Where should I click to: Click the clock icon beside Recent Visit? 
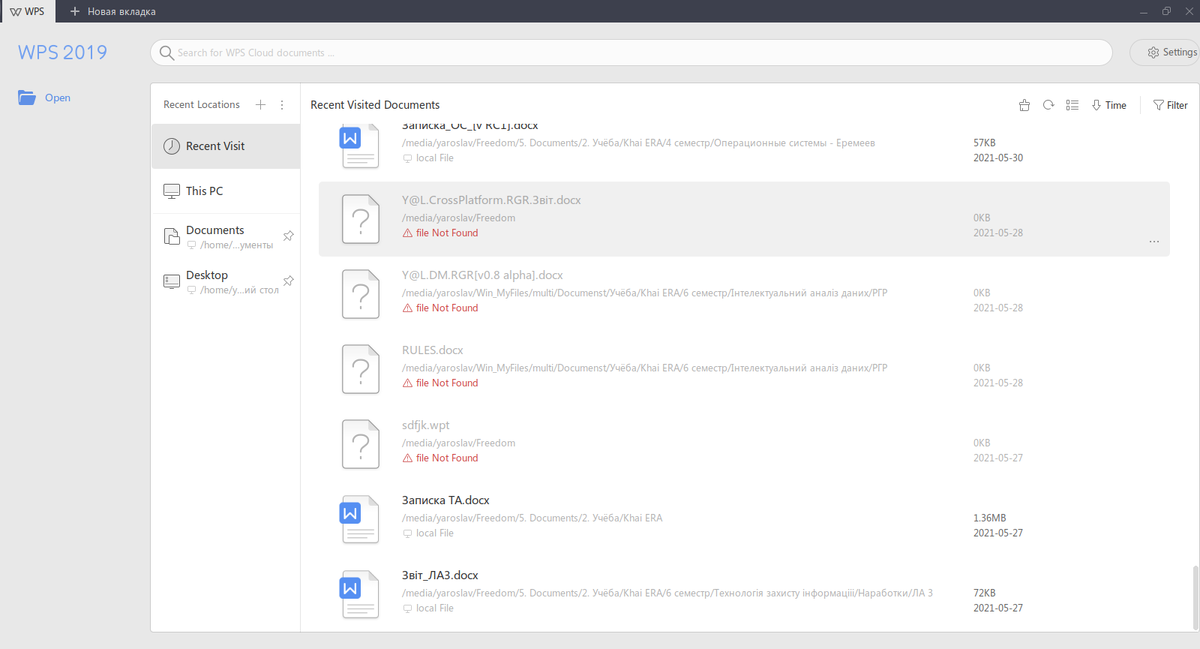[x=171, y=146]
